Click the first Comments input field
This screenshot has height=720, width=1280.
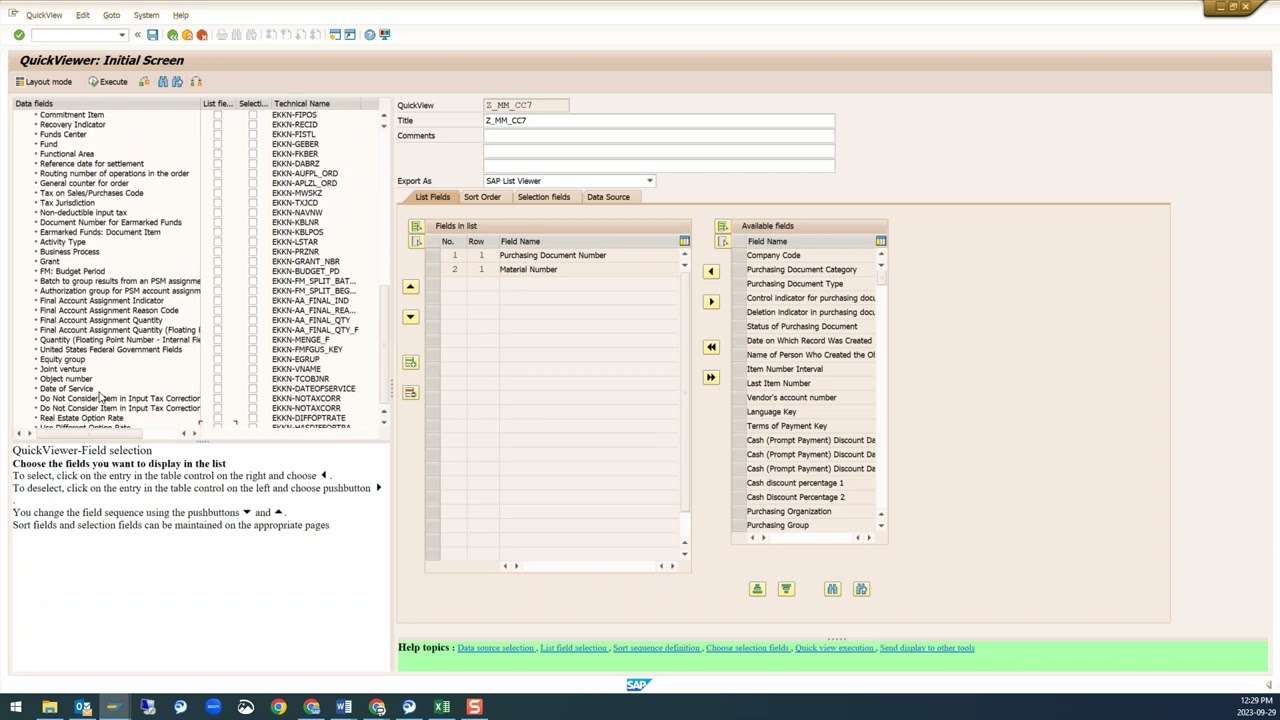point(659,136)
